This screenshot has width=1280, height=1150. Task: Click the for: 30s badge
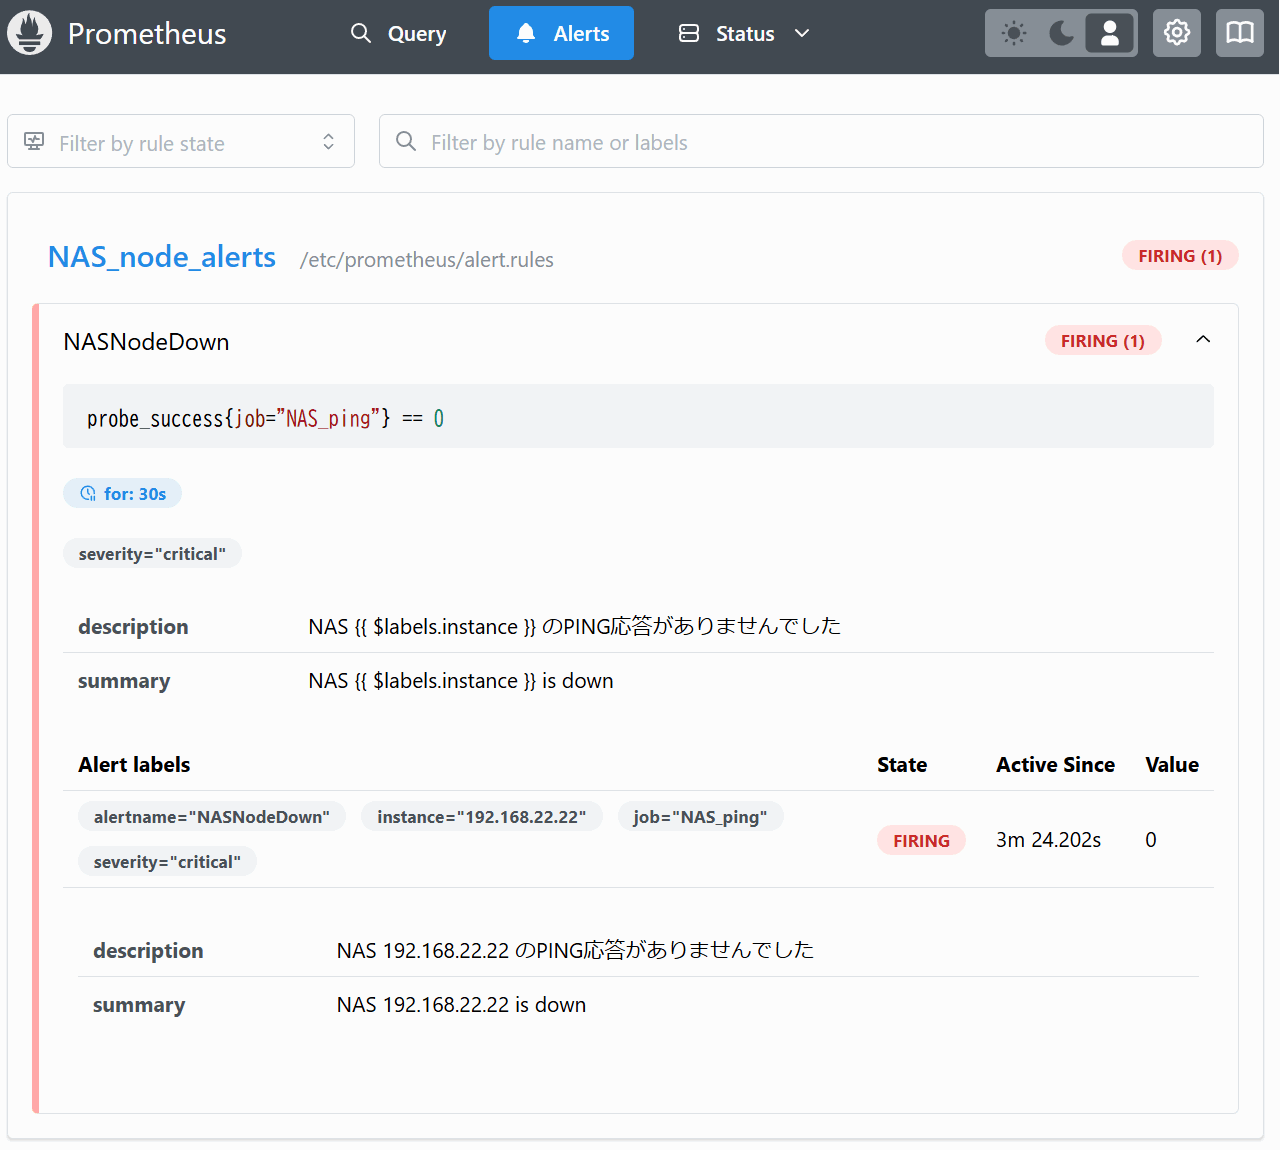(x=122, y=493)
